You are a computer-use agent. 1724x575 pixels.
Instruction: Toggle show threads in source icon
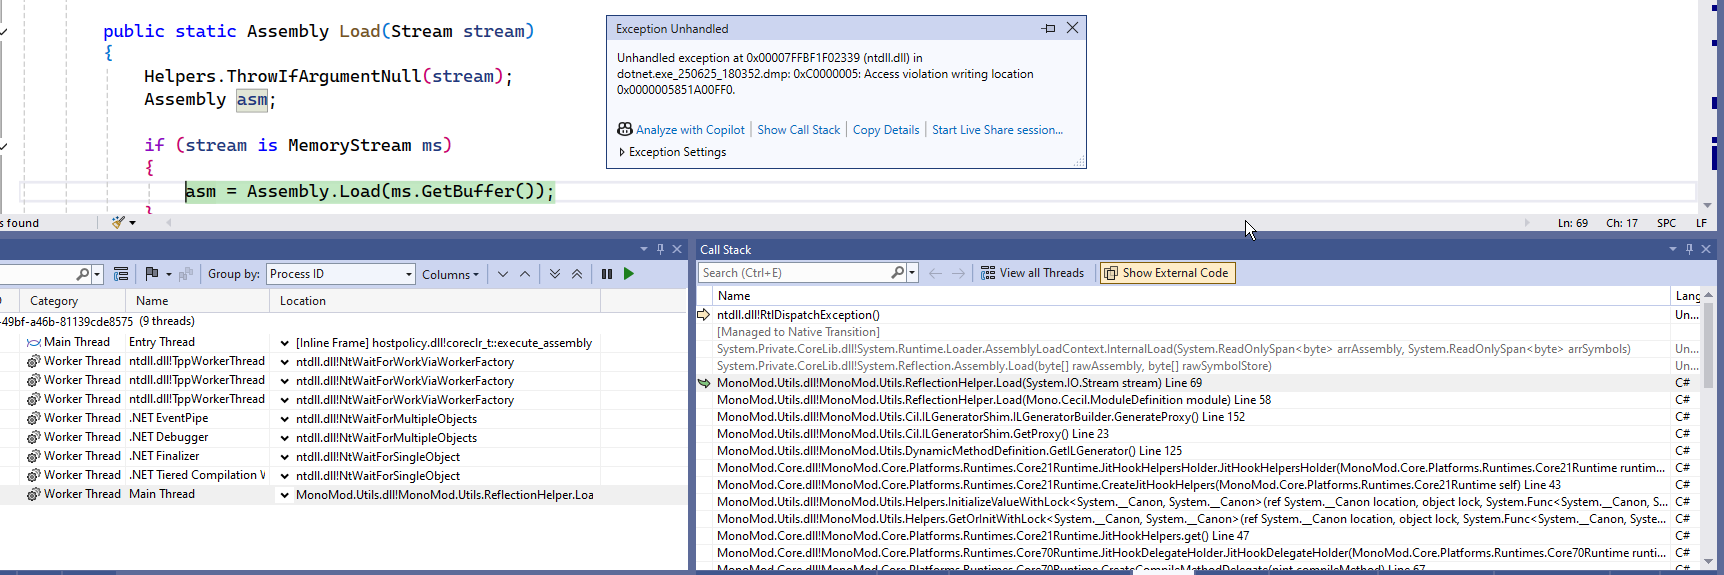(121, 274)
